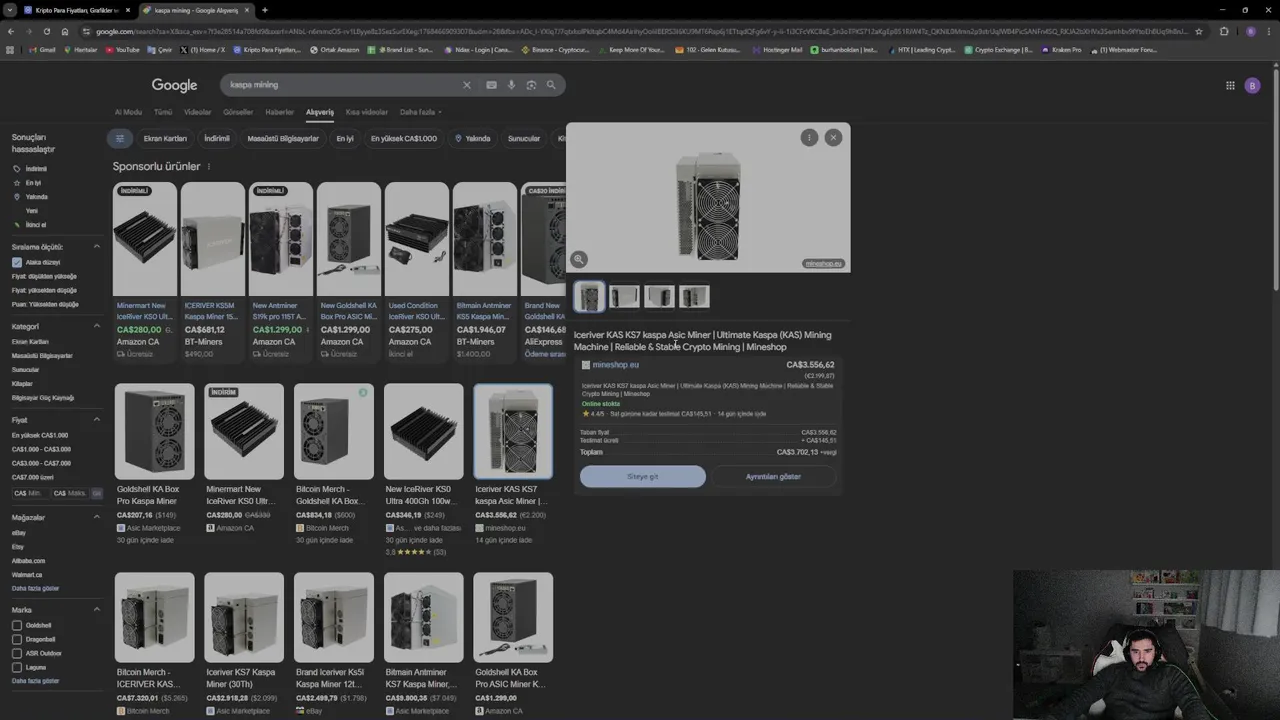Switch to the Videolar tab

pos(198,112)
